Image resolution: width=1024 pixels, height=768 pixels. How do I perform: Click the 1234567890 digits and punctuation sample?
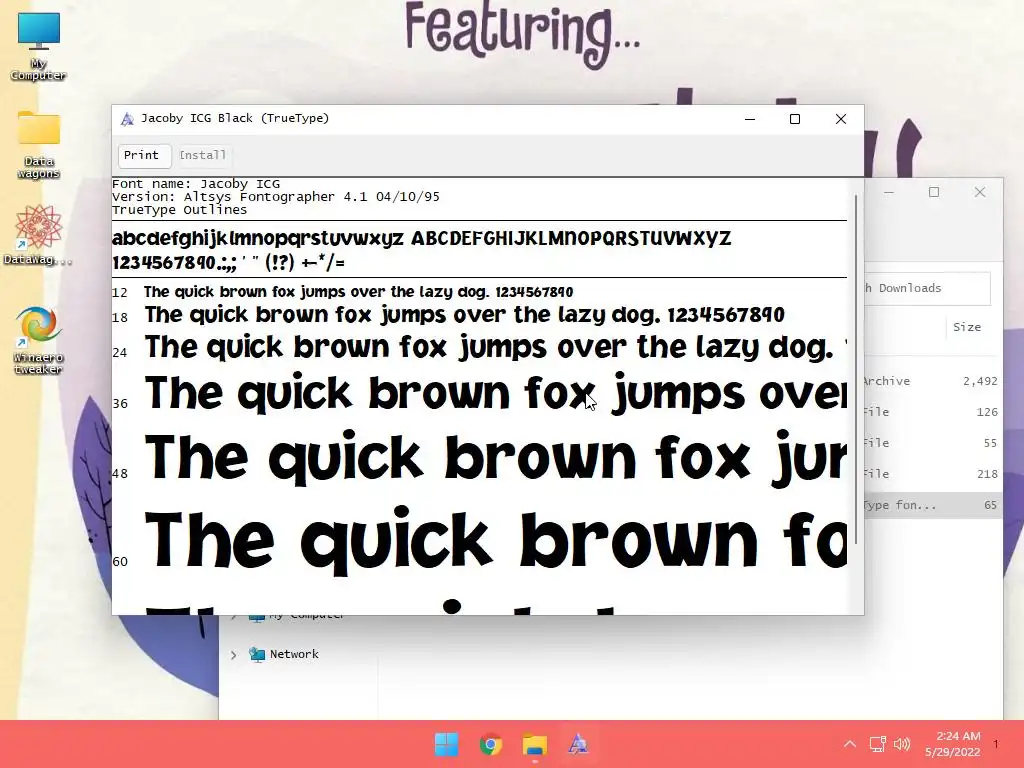[x=228, y=263]
